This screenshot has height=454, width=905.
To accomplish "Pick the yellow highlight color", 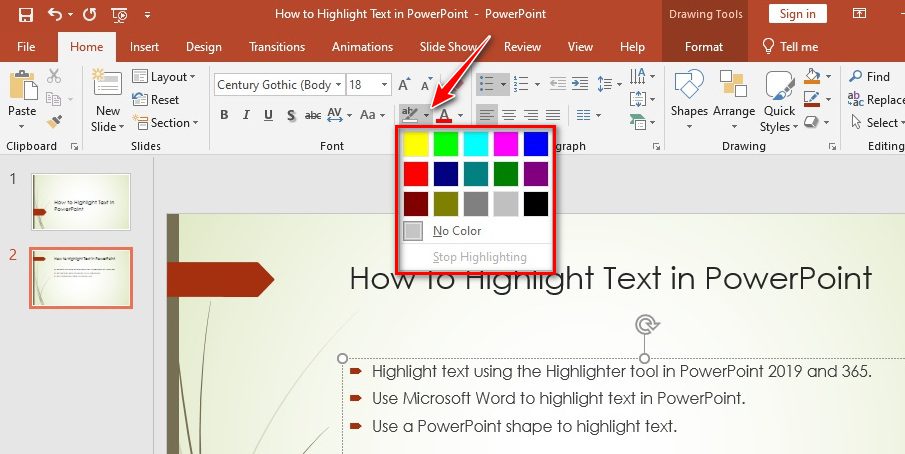I will tap(415, 144).
